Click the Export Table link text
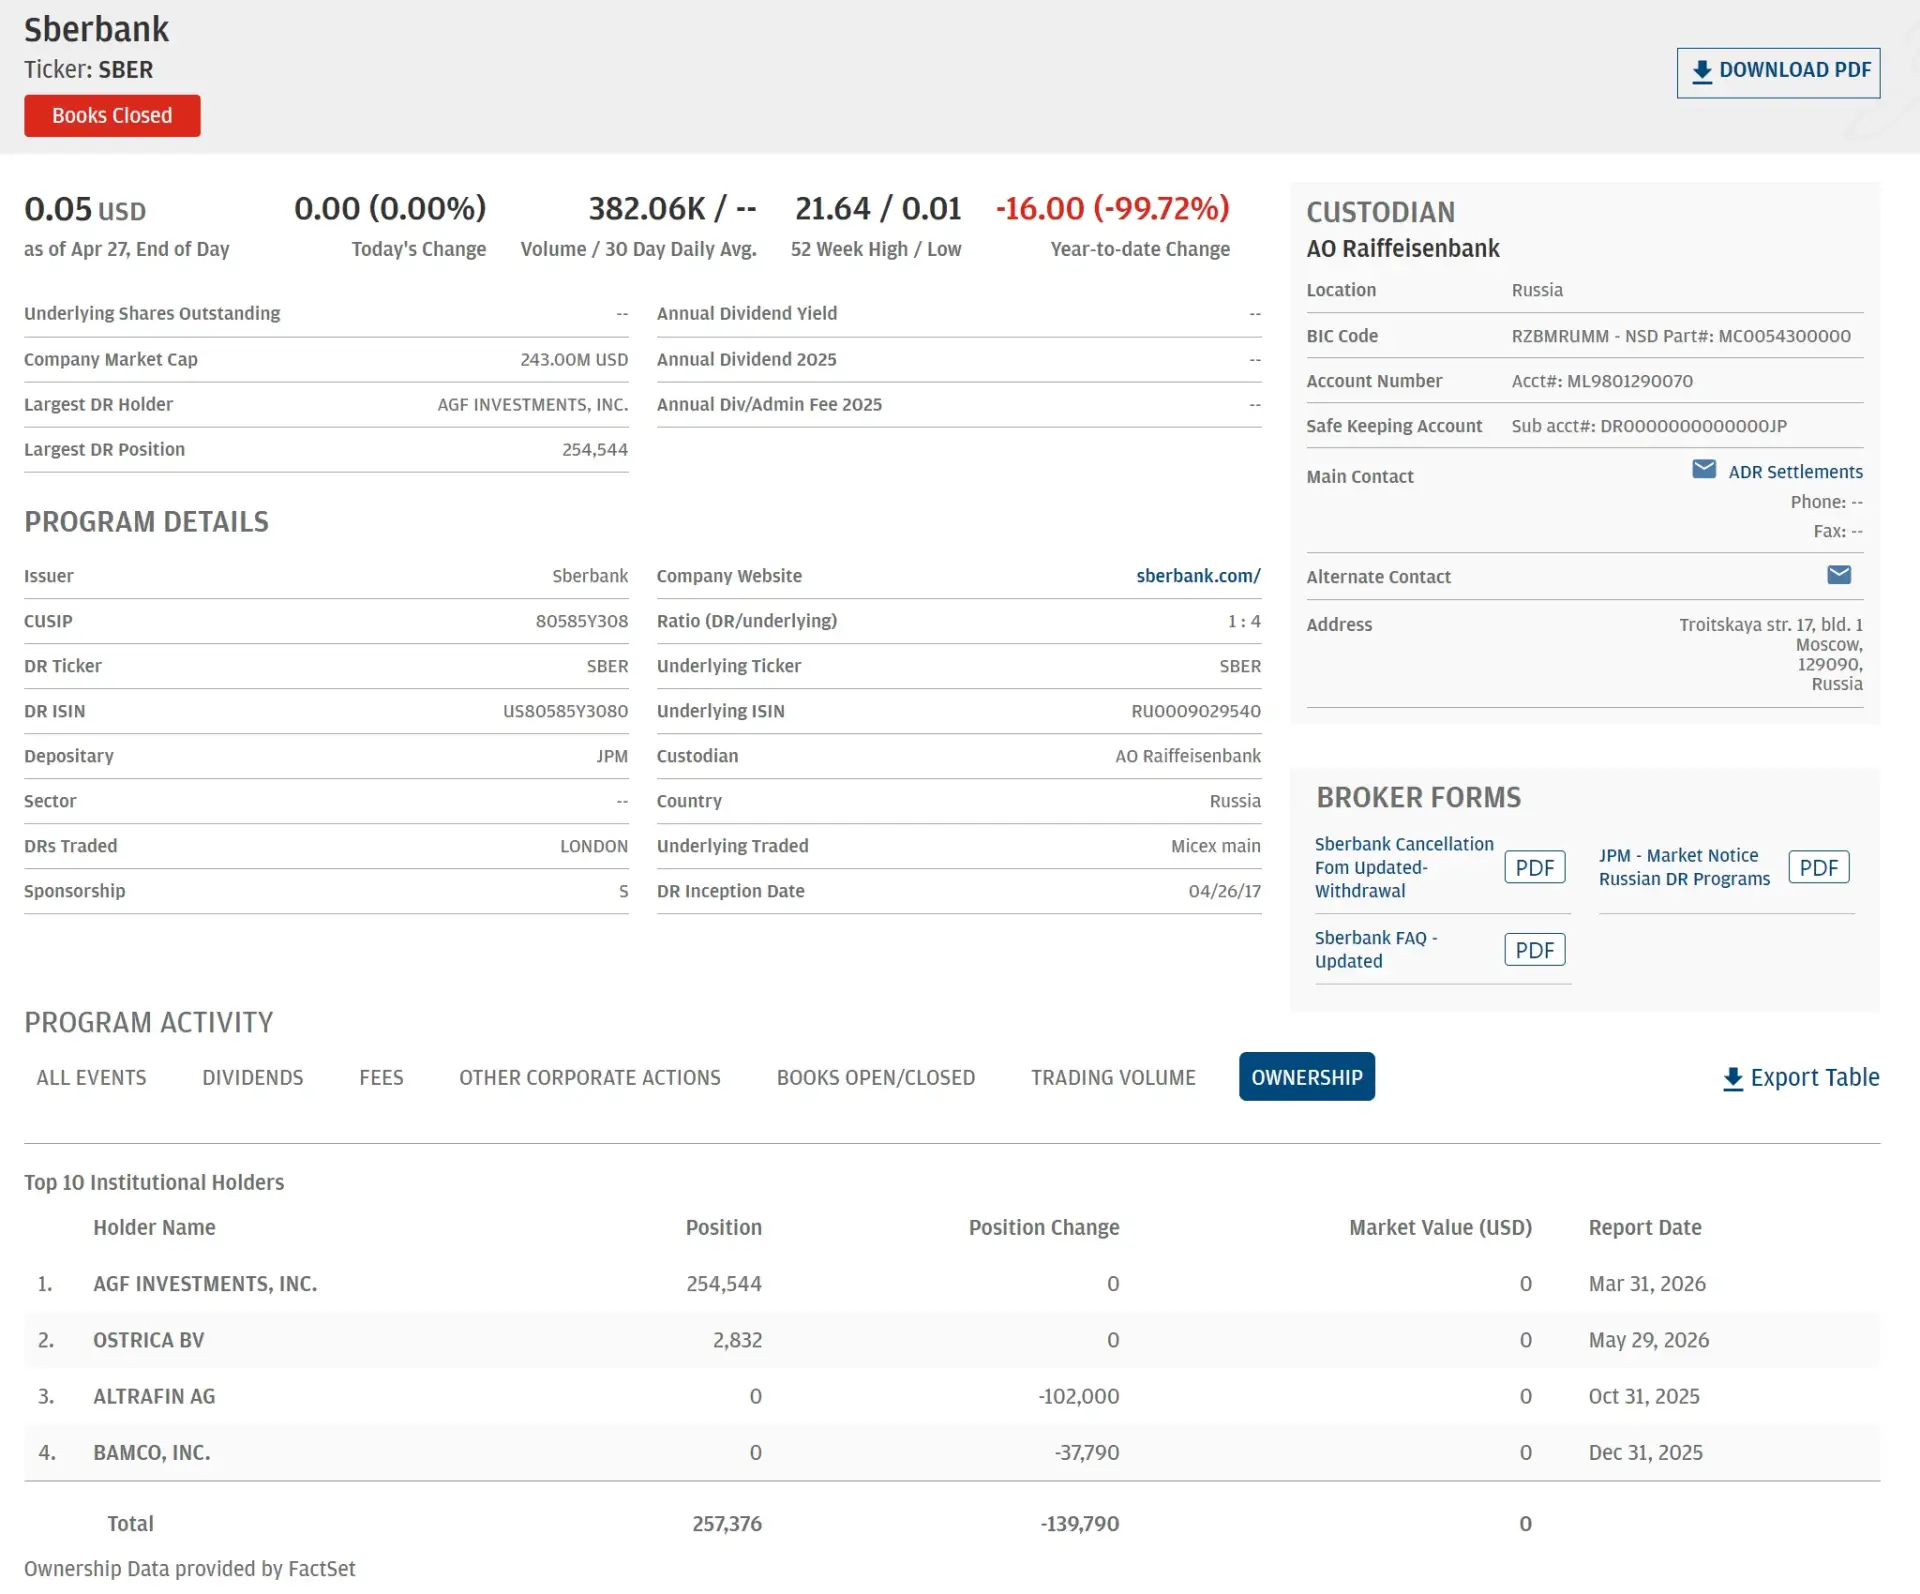The height and width of the screenshot is (1594, 1920). (1815, 1078)
